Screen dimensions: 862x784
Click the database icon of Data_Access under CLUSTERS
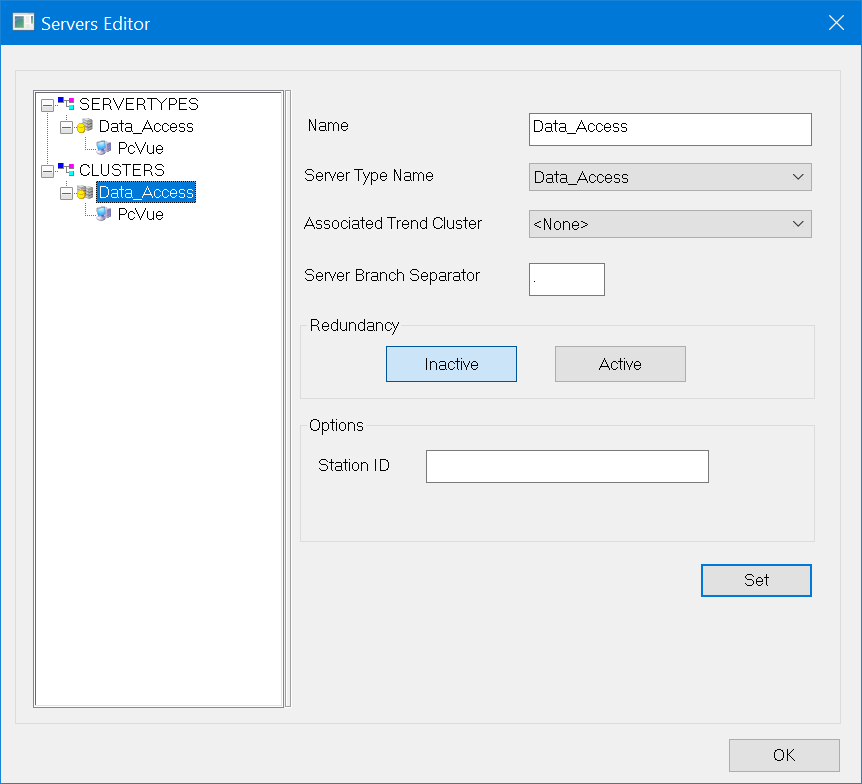pyautogui.click(x=86, y=192)
